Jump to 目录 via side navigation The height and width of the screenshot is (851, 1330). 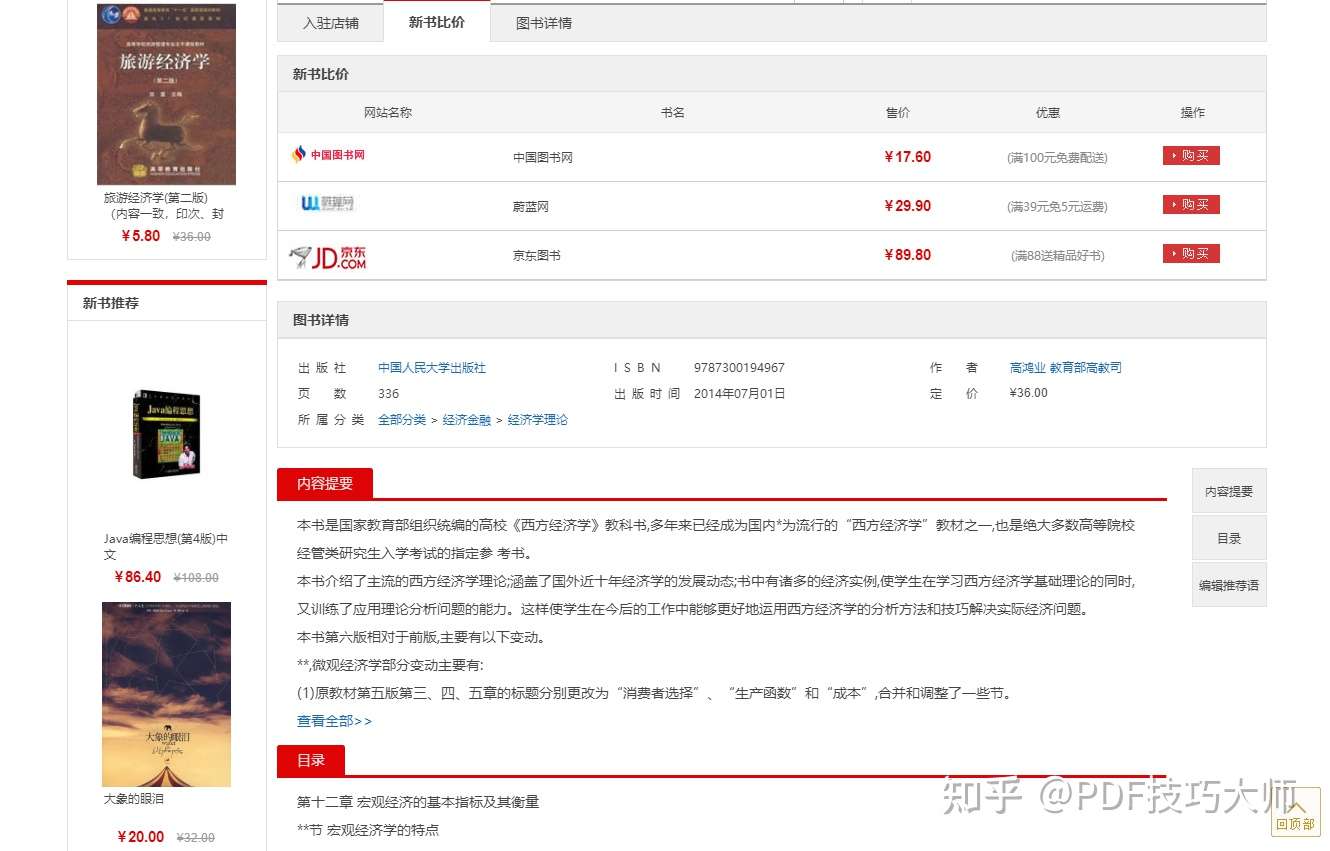(1229, 538)
